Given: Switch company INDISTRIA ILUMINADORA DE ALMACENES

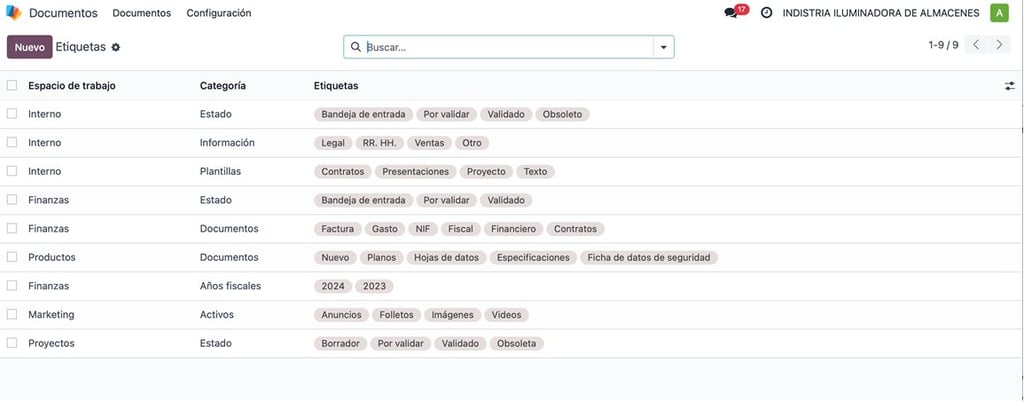Looking at the screenshot, I should 881,13.
